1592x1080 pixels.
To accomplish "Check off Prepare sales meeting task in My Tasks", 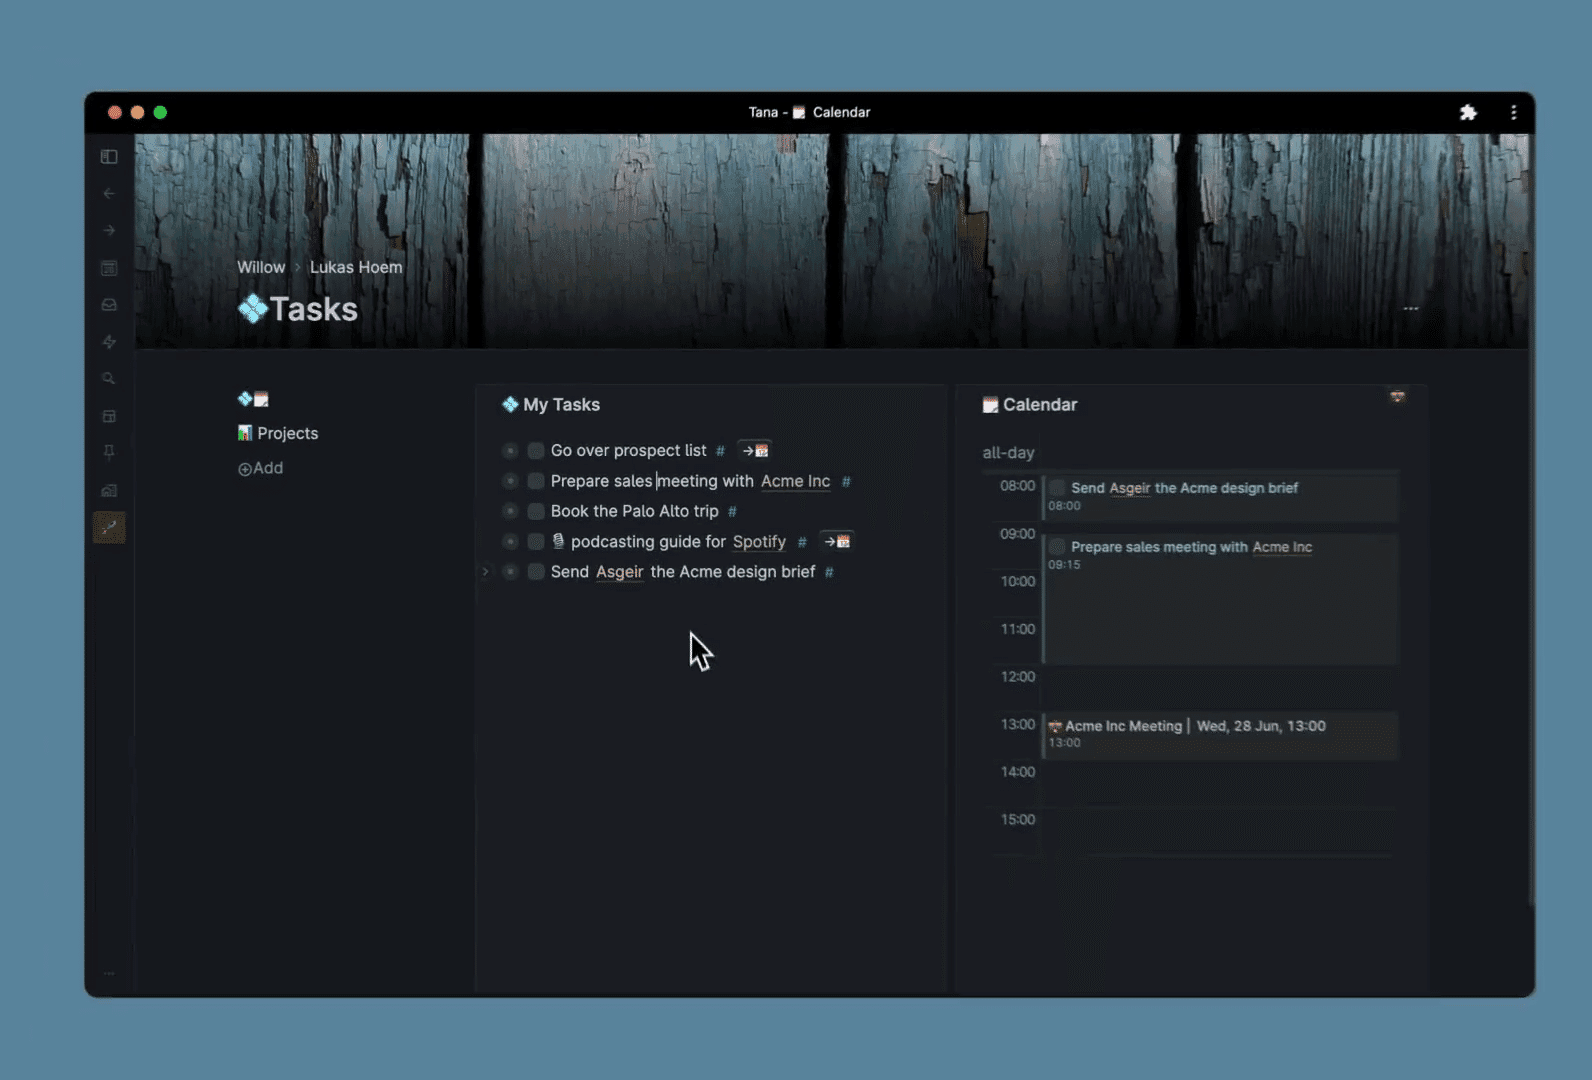I will [536, 481].
